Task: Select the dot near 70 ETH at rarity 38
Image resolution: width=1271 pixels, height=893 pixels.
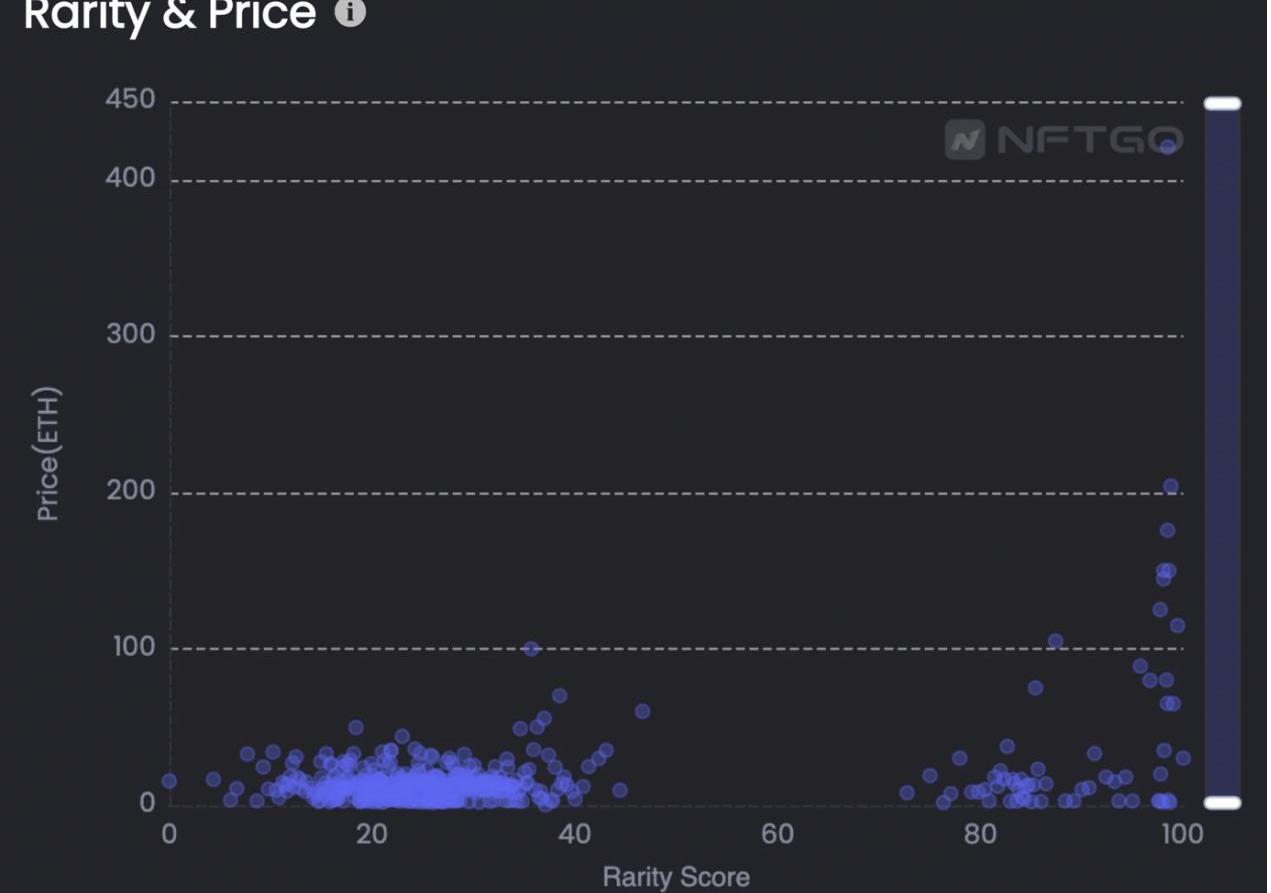Action: pyautogui.click(x=559, y=695)
